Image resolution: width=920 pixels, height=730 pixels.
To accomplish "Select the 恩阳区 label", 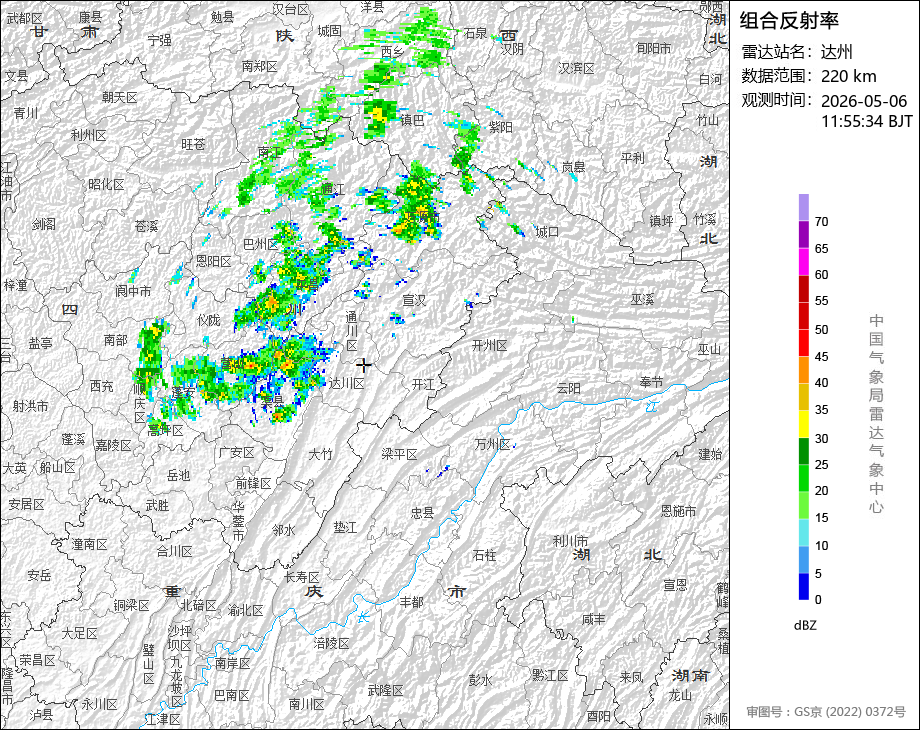I will click(214, 261).
